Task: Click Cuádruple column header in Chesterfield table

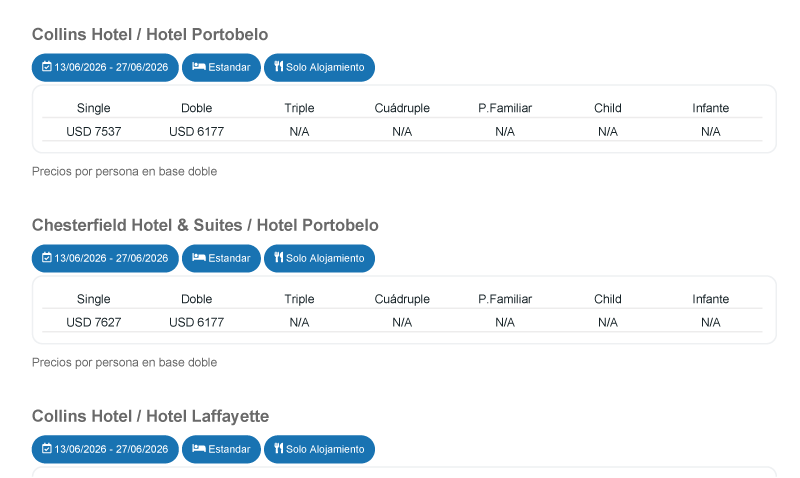Action: 402,299
